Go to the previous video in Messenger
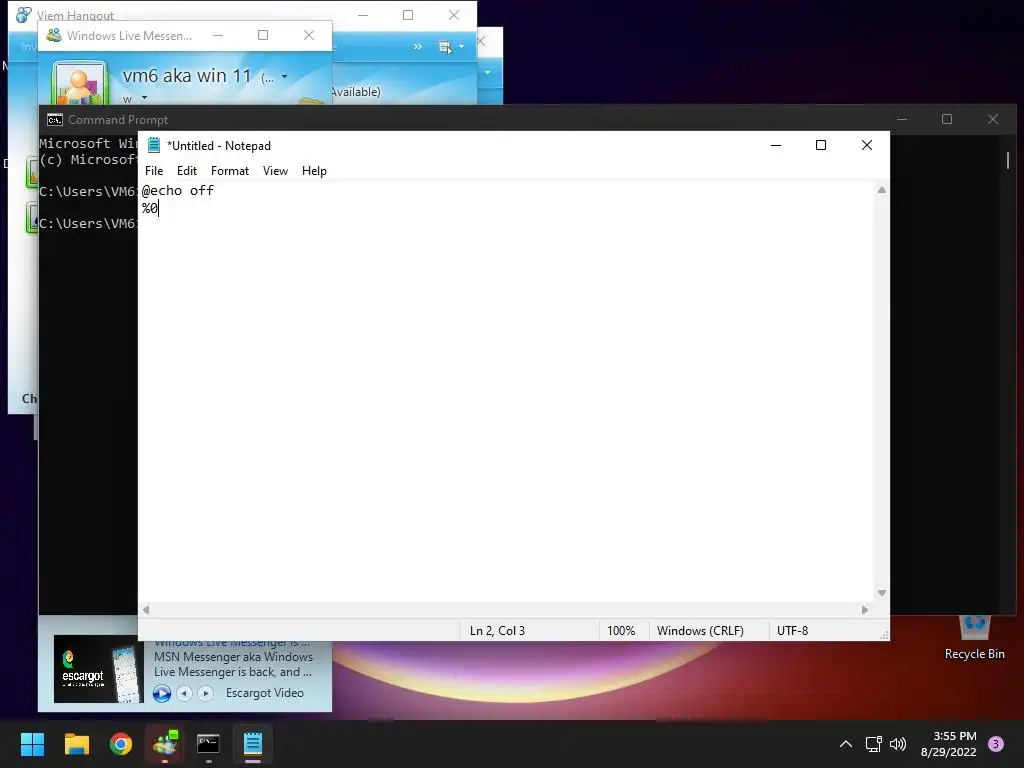This screenshot has width=1024, height=768. click(185, 693)
